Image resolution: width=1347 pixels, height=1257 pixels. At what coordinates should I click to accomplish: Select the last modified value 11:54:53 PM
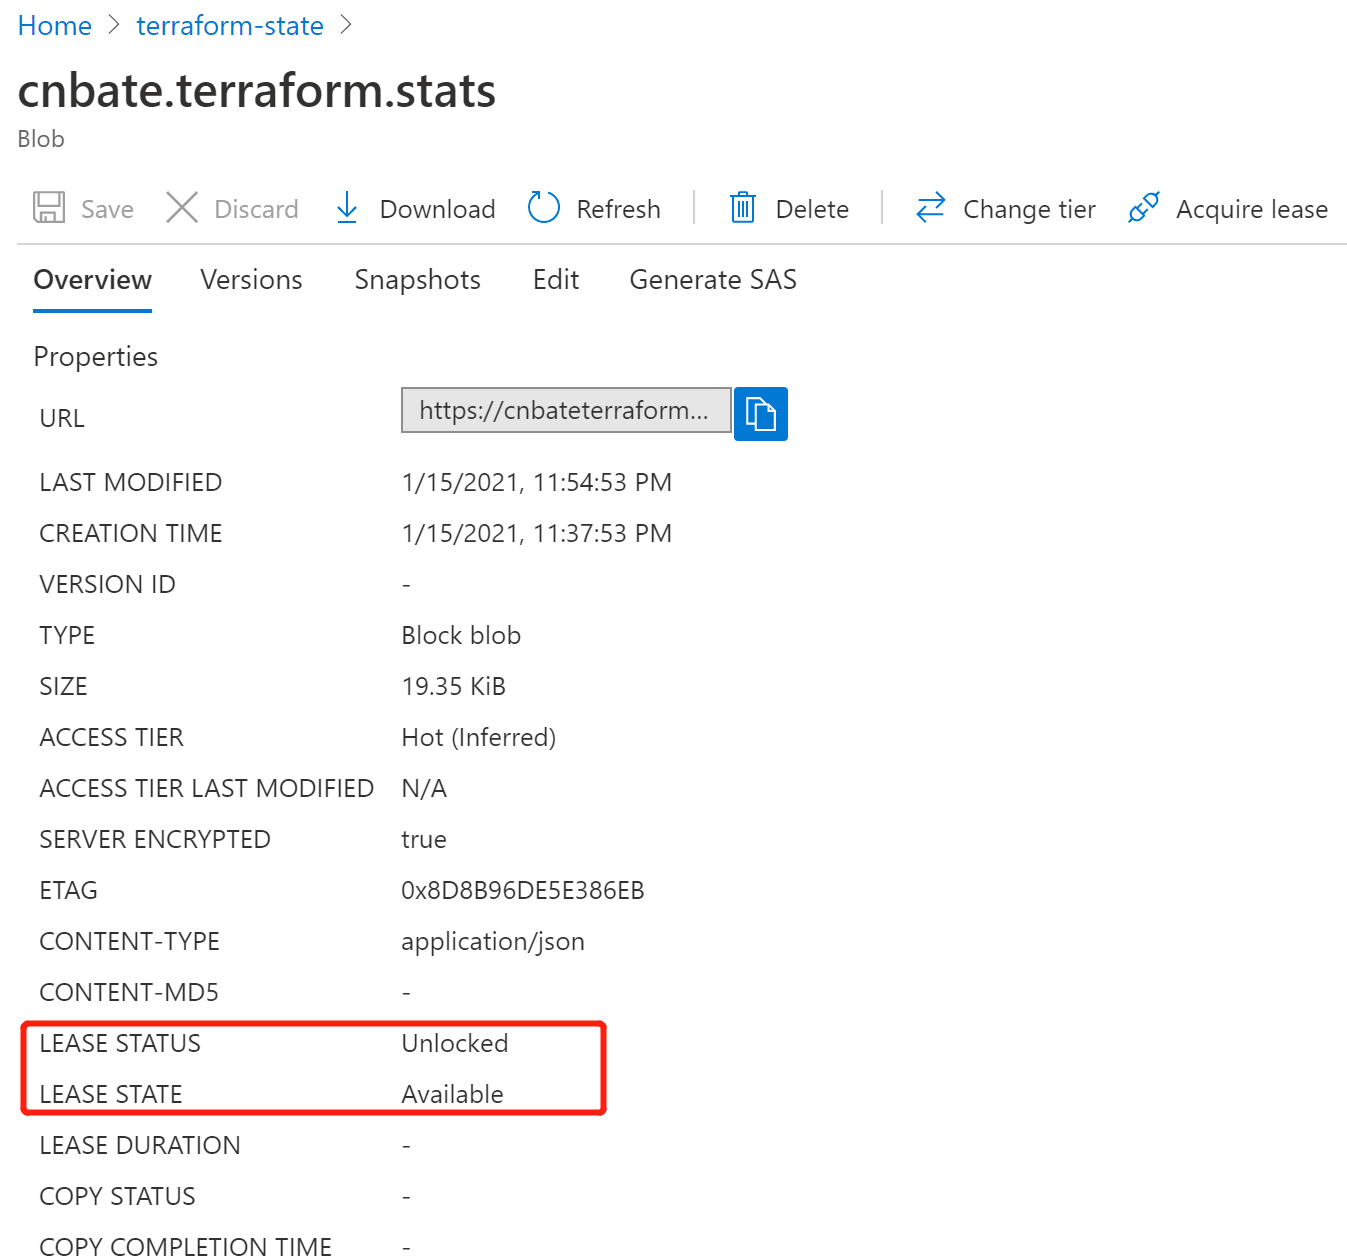point(602,483)
